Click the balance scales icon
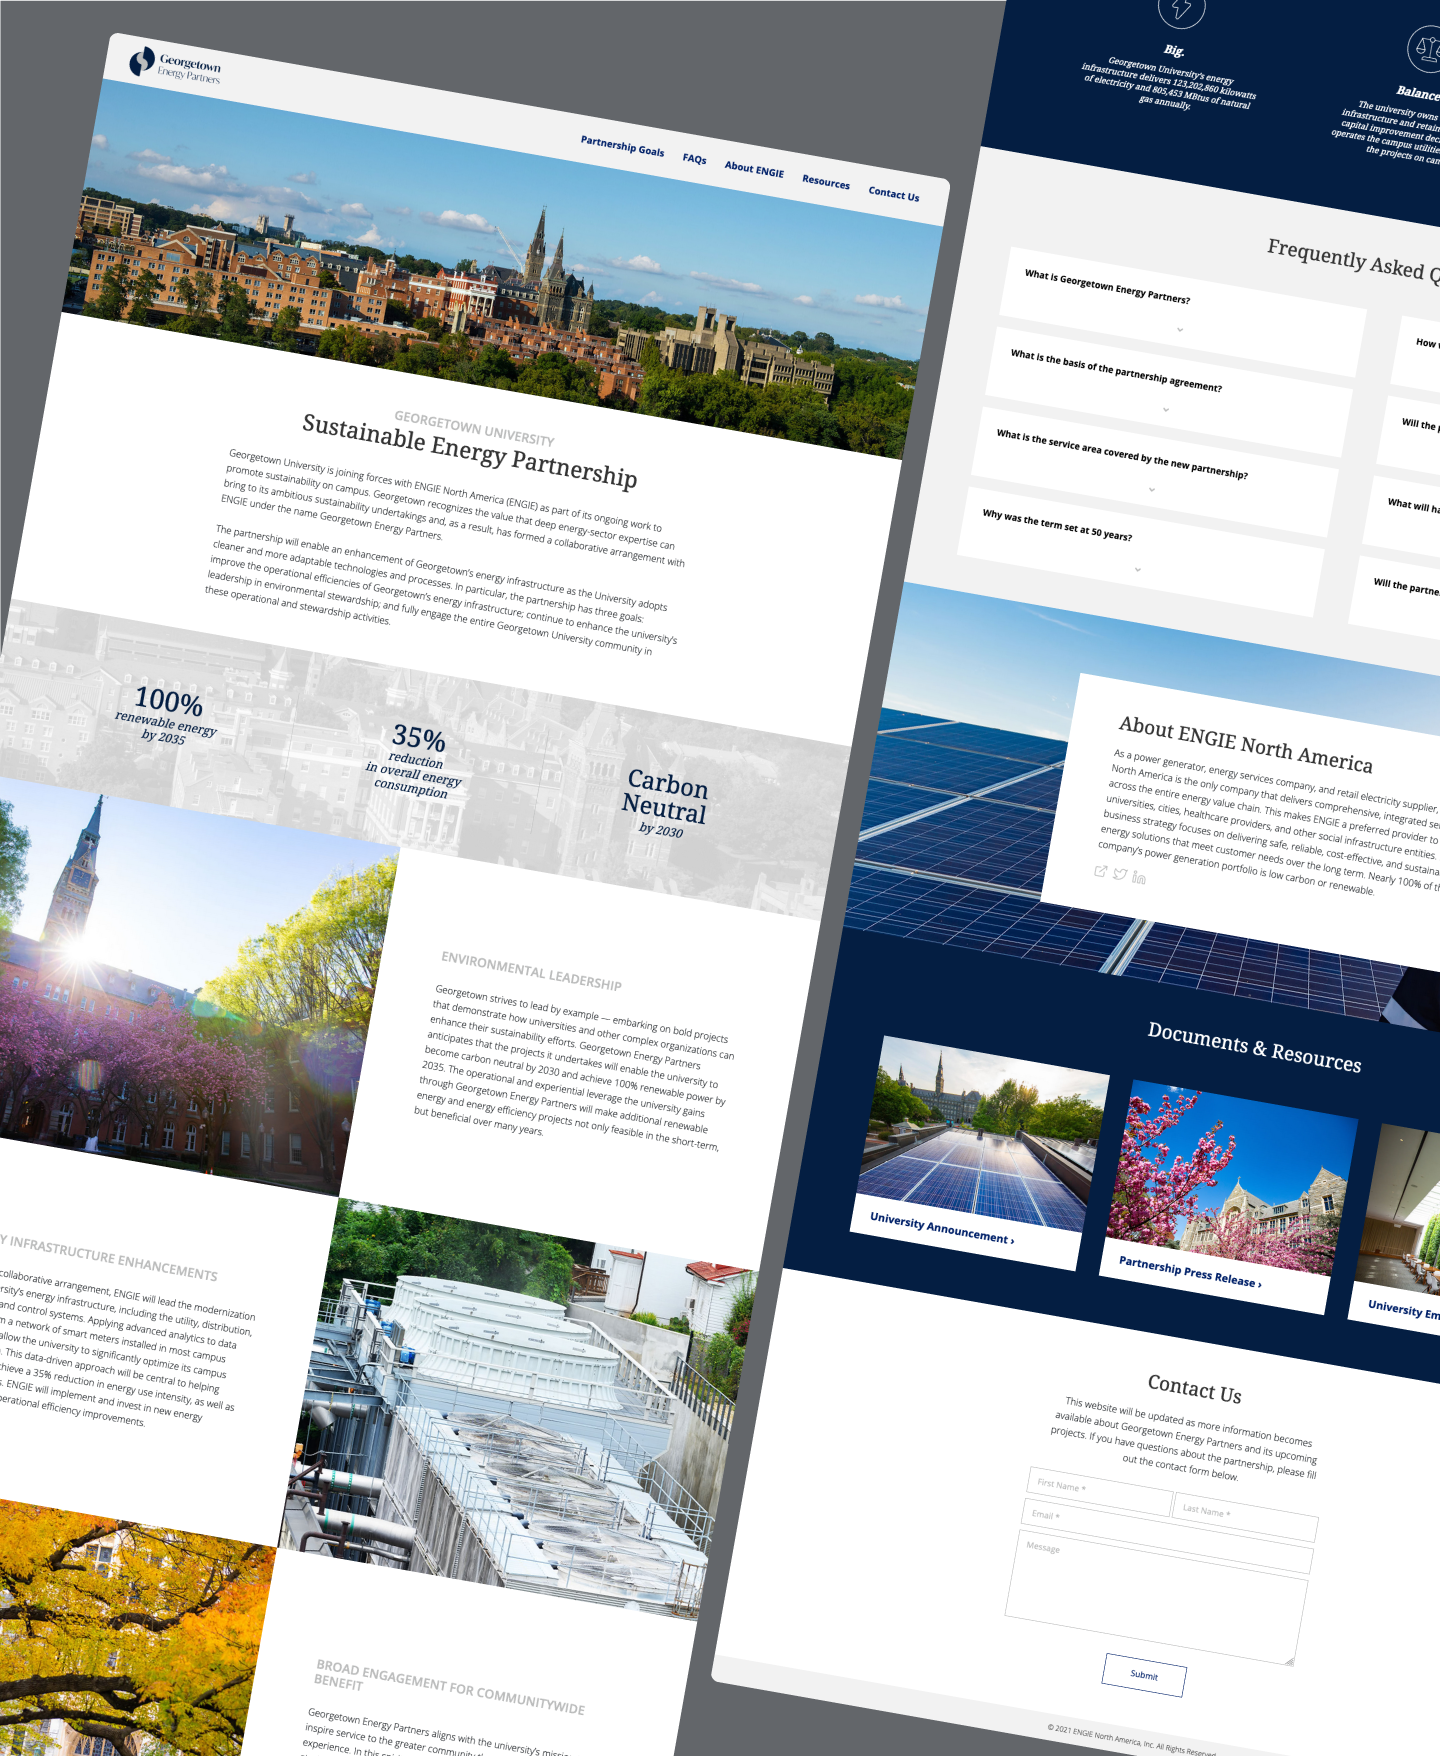 1426,48
